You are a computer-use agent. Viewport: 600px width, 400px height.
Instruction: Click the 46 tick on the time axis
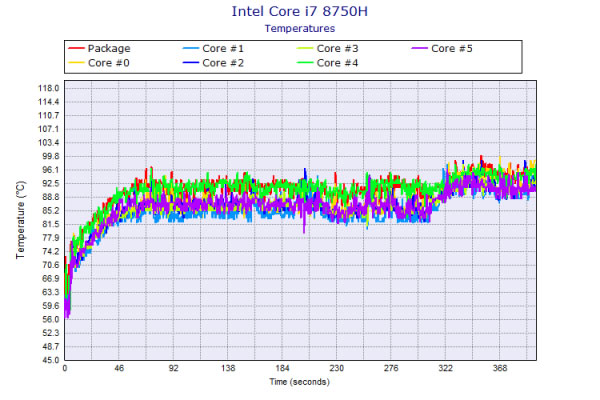pos(119,368)
